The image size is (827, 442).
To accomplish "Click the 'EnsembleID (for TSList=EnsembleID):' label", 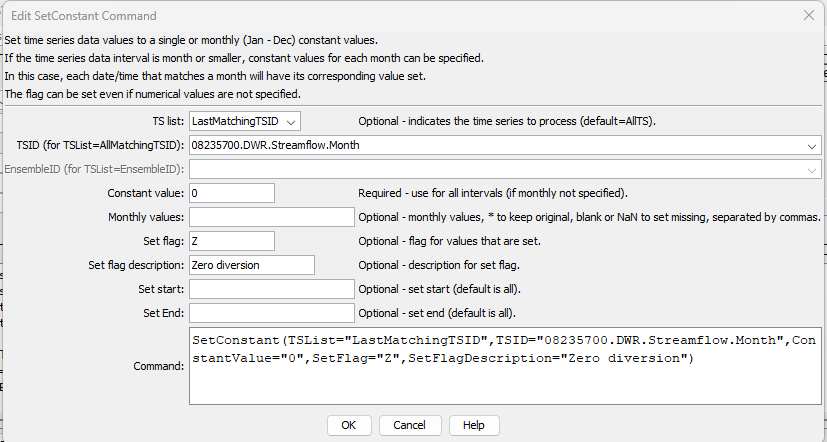I will pos(94,169).
